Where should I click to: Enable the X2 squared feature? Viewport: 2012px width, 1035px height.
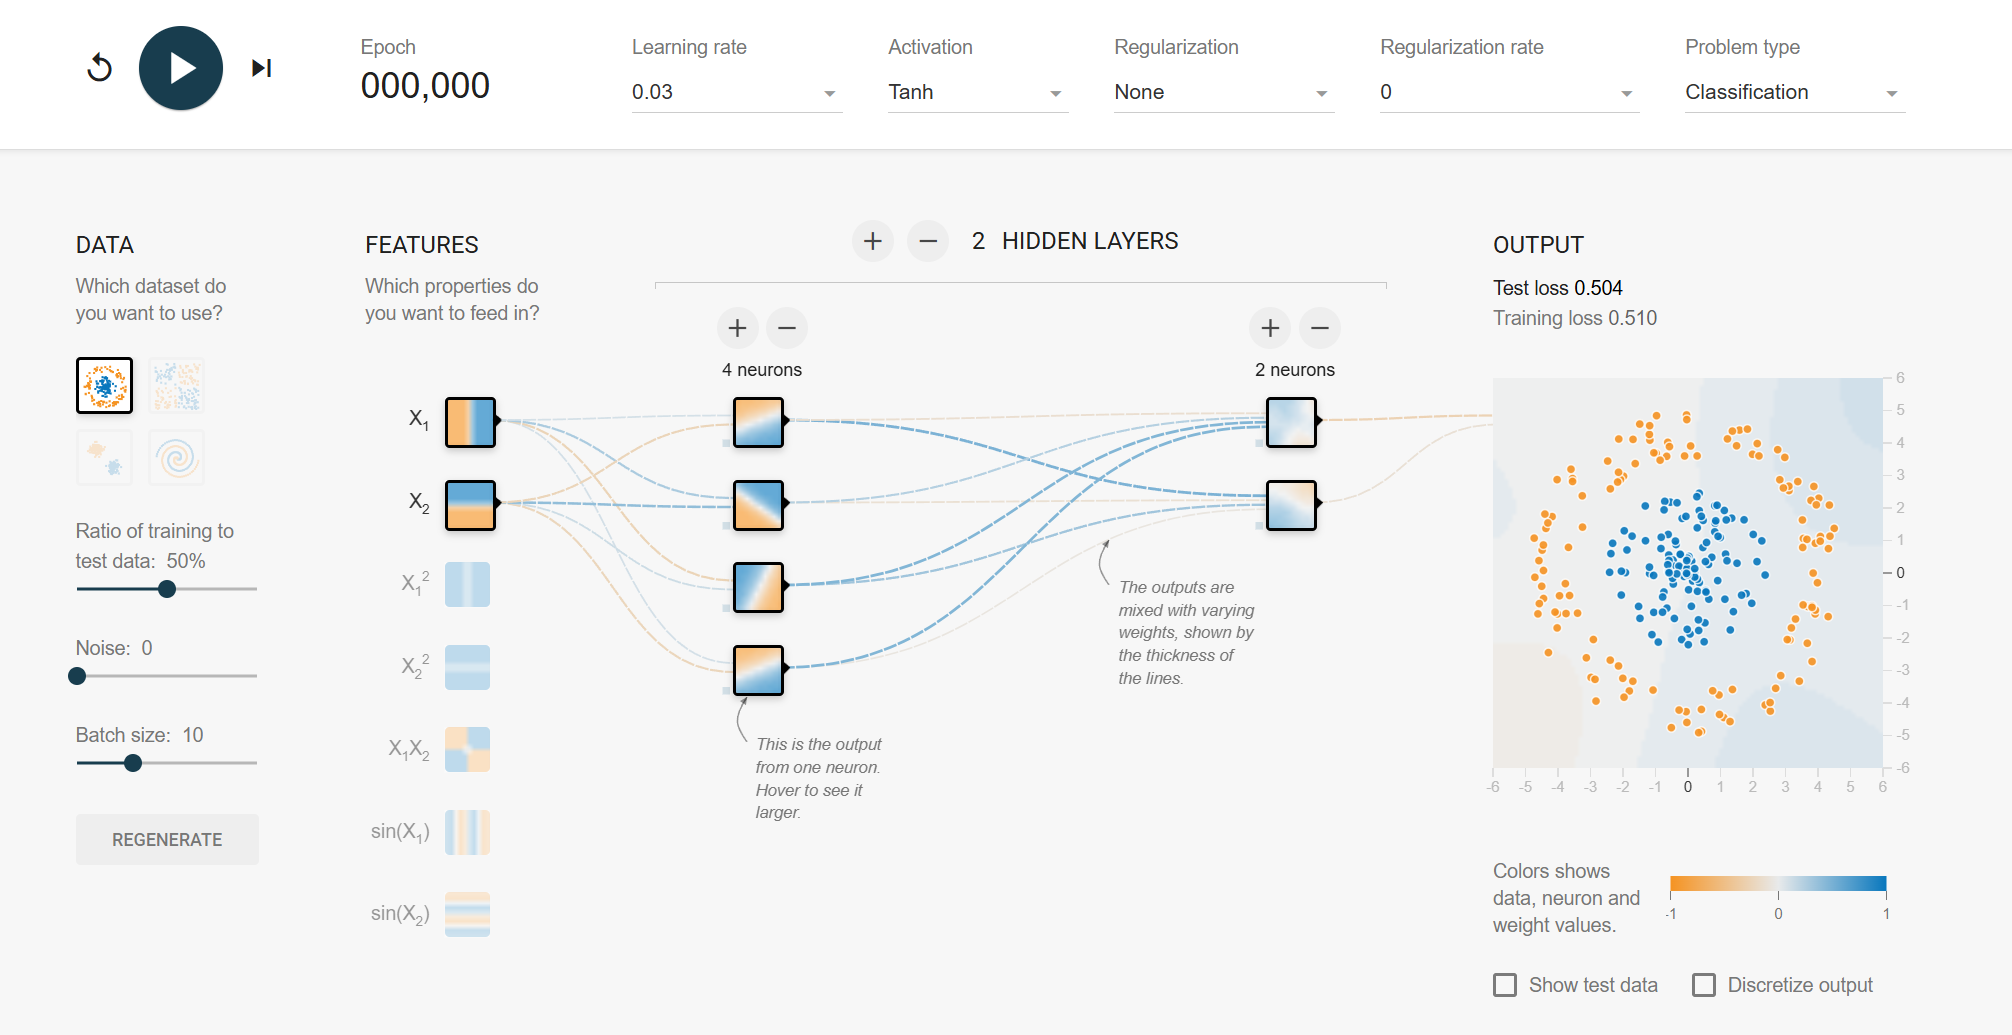pyautogui.click(x=467, y=667)
